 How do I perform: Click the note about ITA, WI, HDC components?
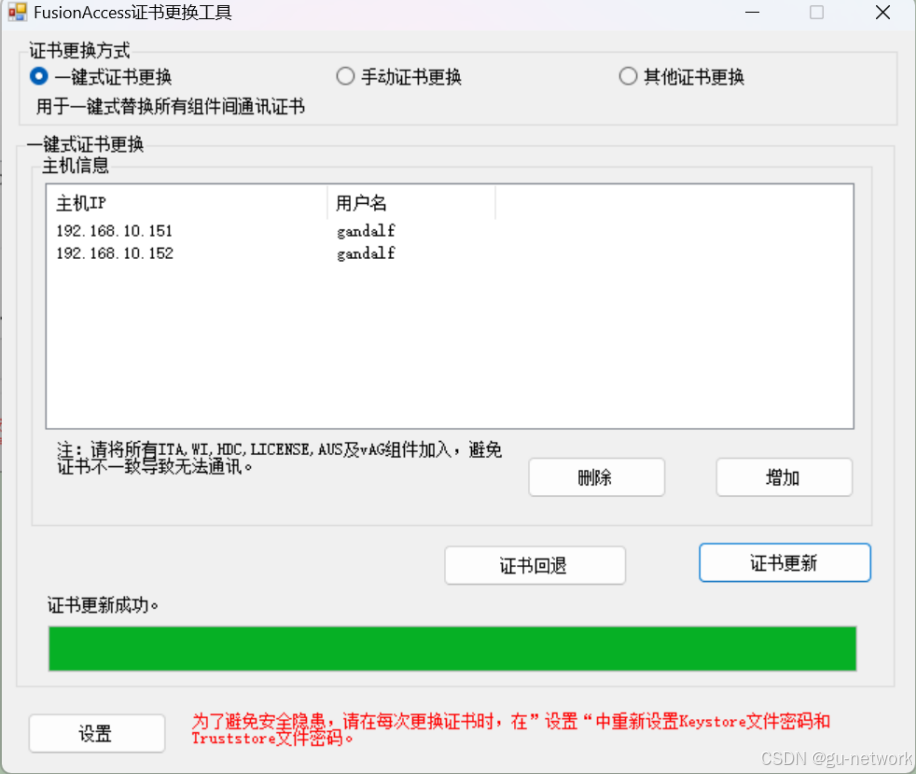coord(279,458)
